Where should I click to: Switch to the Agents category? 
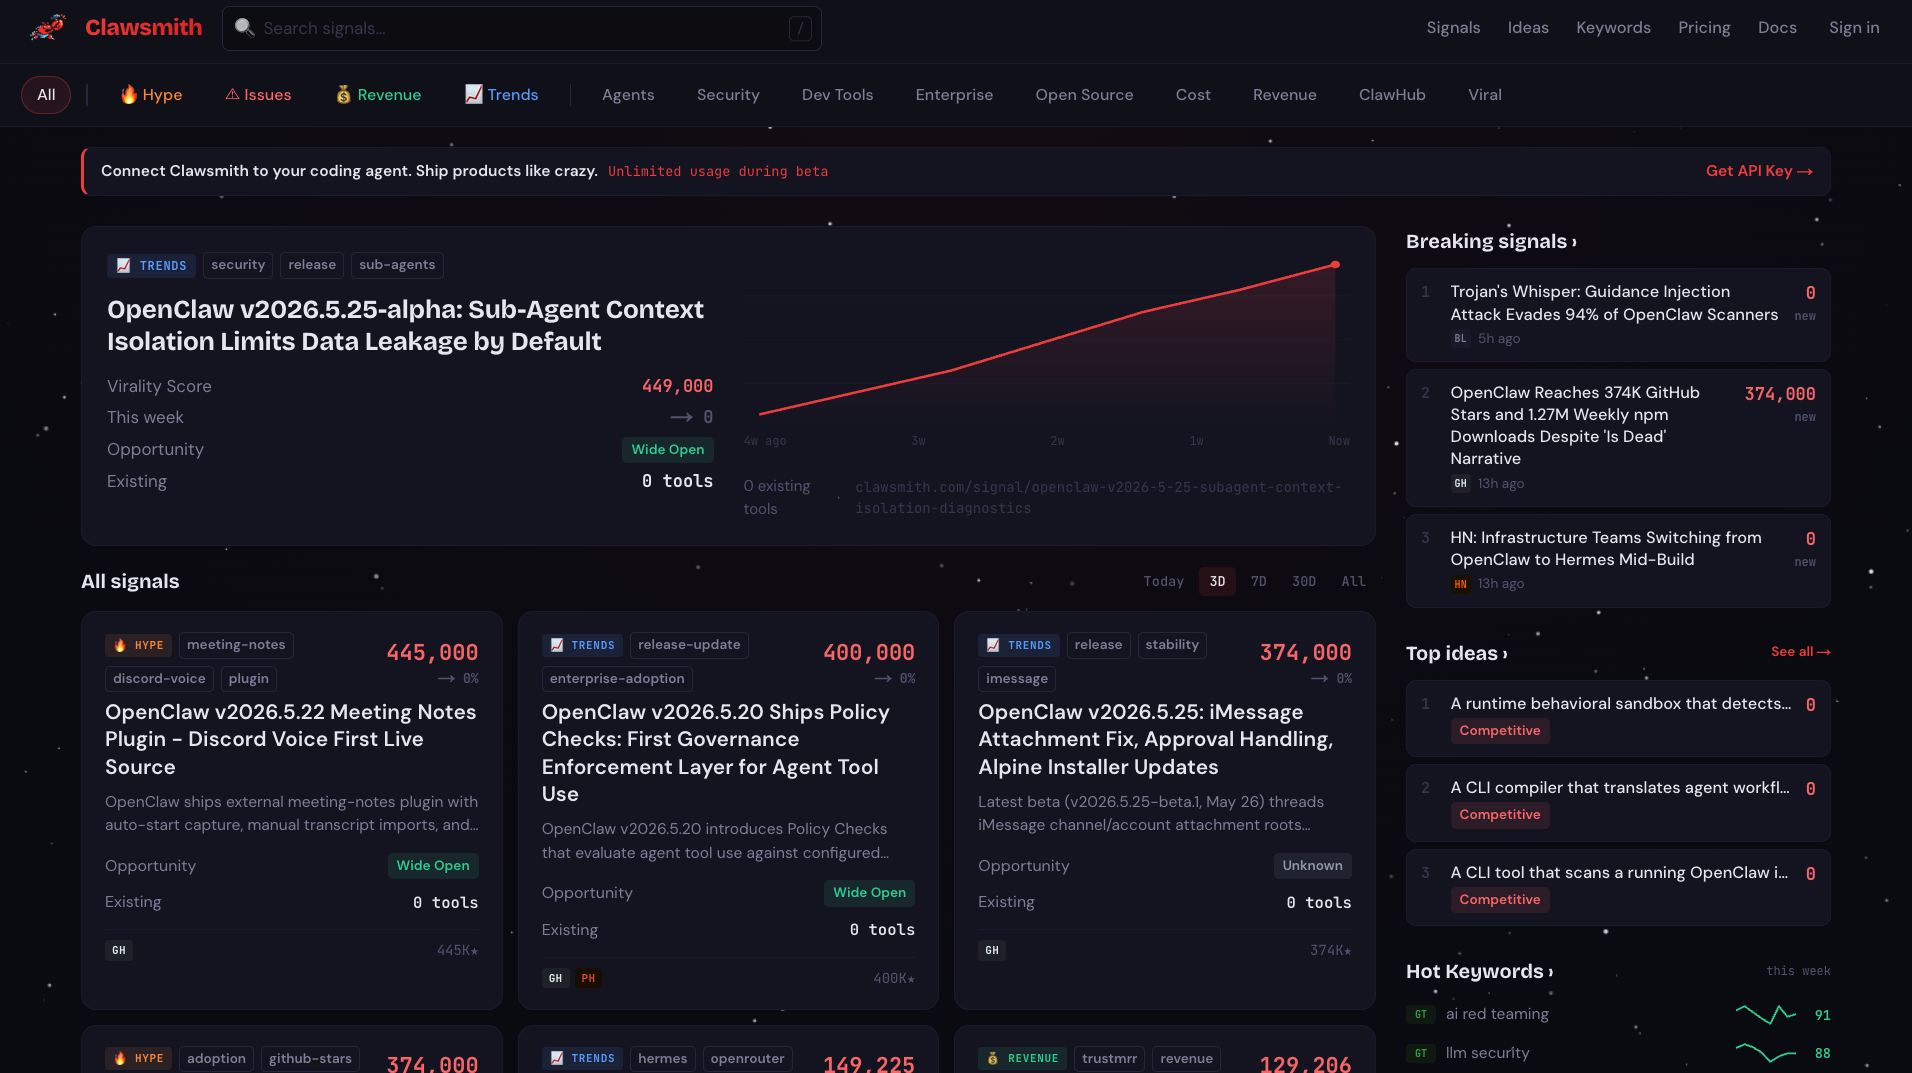[x=628, y=95]
